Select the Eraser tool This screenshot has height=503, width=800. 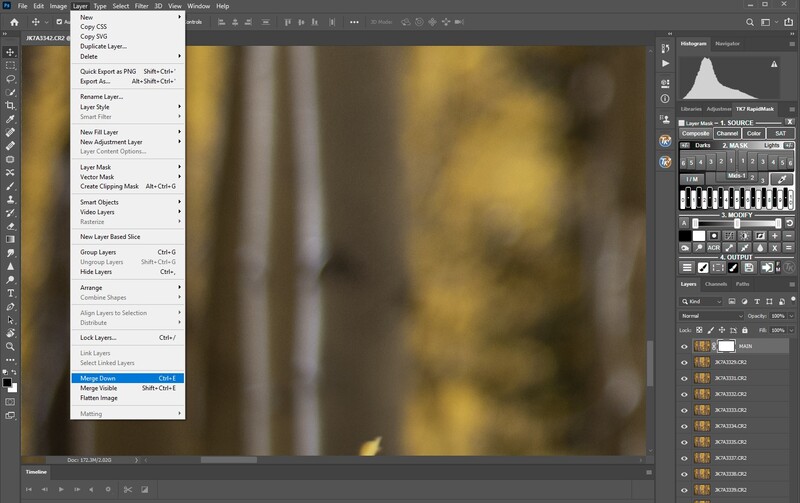coord(10,226)
